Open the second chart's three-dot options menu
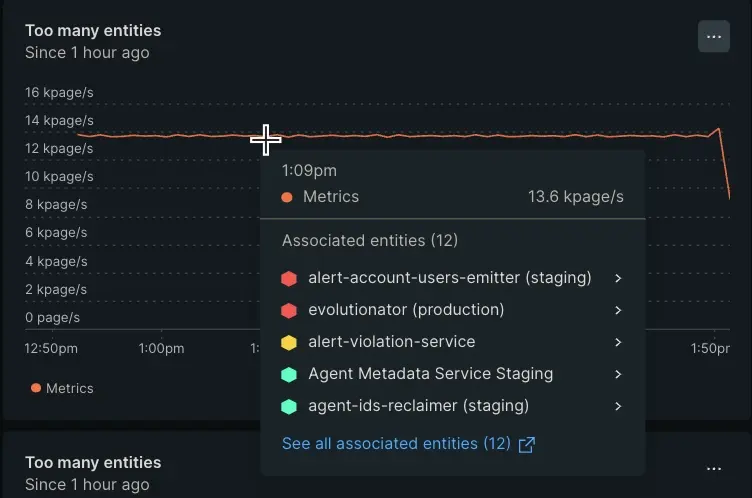The width and height of the screenshot is (752, 498). [713, 468]
